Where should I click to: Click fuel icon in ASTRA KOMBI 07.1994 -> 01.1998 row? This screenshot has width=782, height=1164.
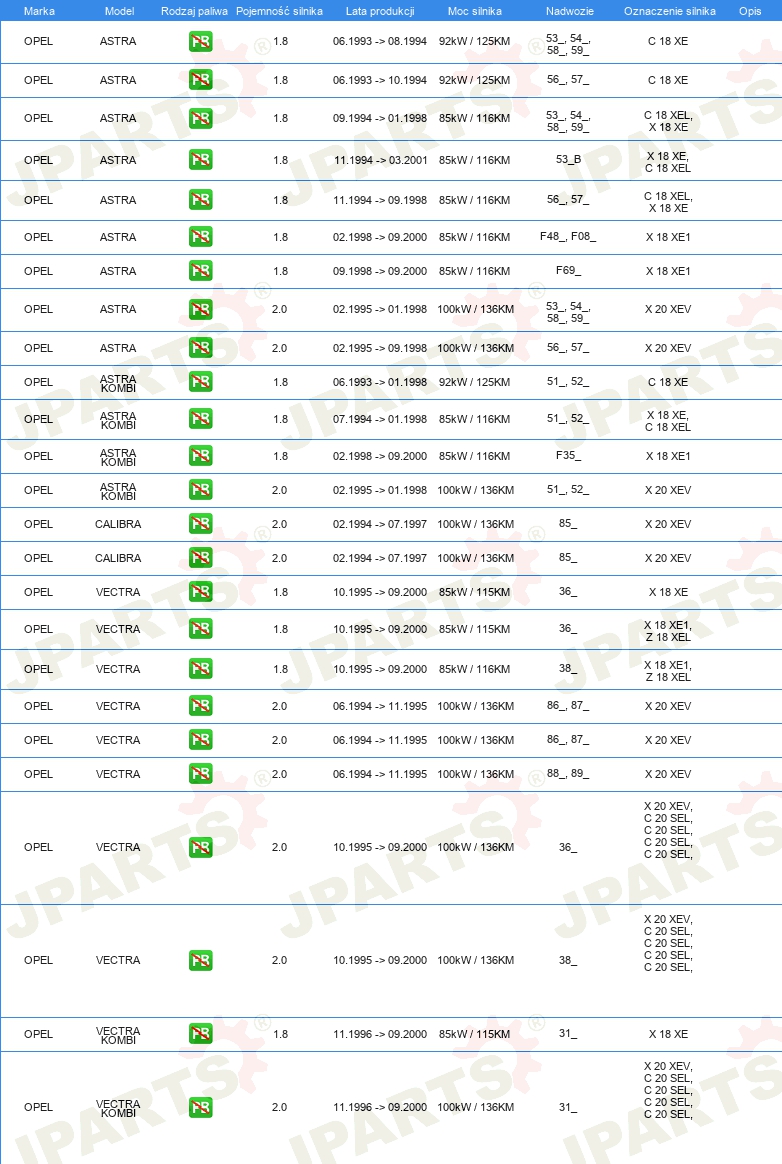(201, 419)
